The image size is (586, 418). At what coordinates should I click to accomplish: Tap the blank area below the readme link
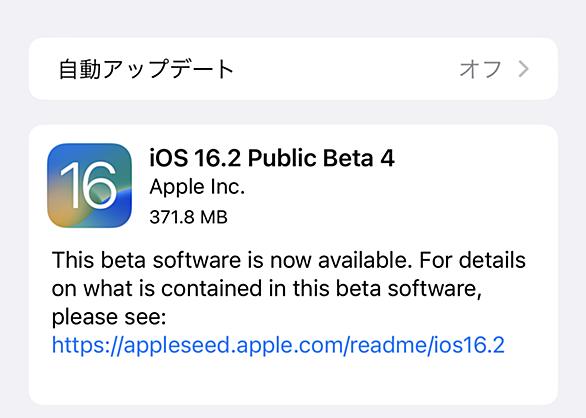pos(293,379)
